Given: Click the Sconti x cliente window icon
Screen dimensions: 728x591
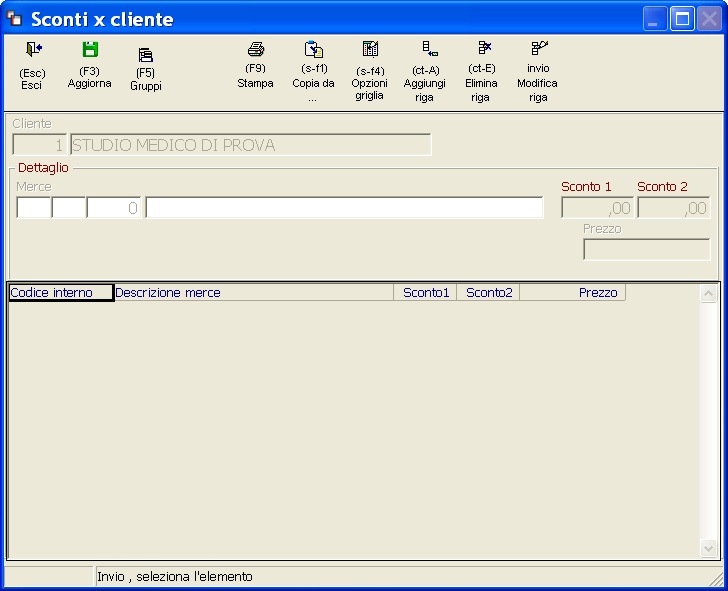Looking at the screenshot, I should coord(14,19).
